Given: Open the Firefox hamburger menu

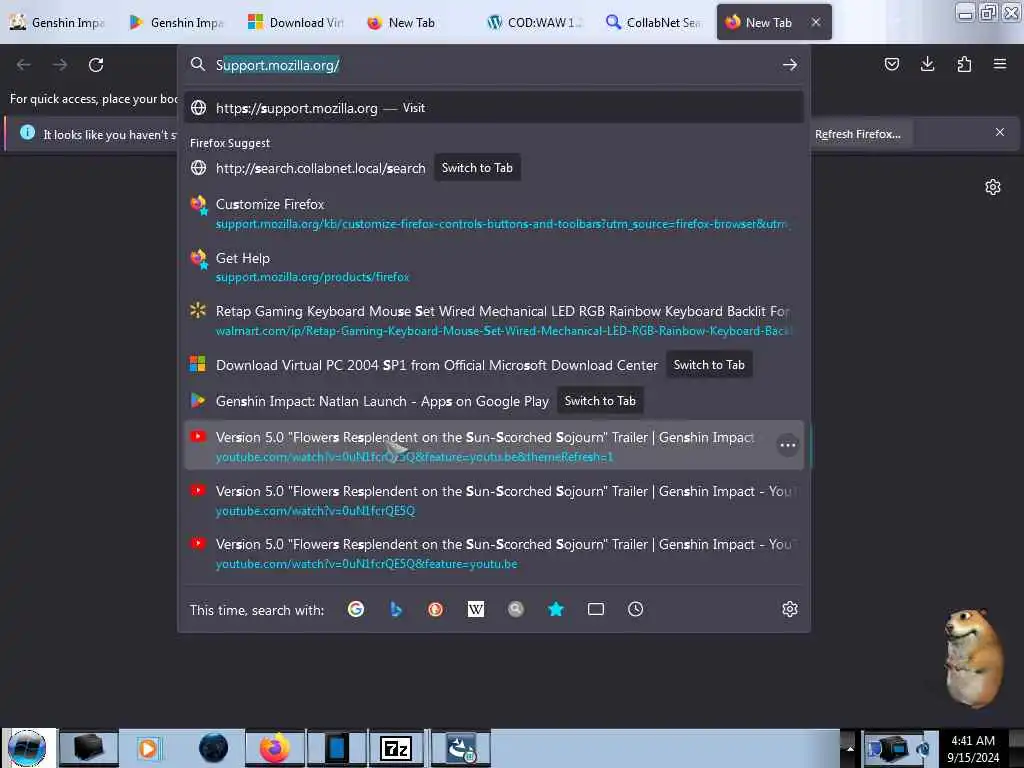Looking at the screenshot, I should [x=1000, y=64].
